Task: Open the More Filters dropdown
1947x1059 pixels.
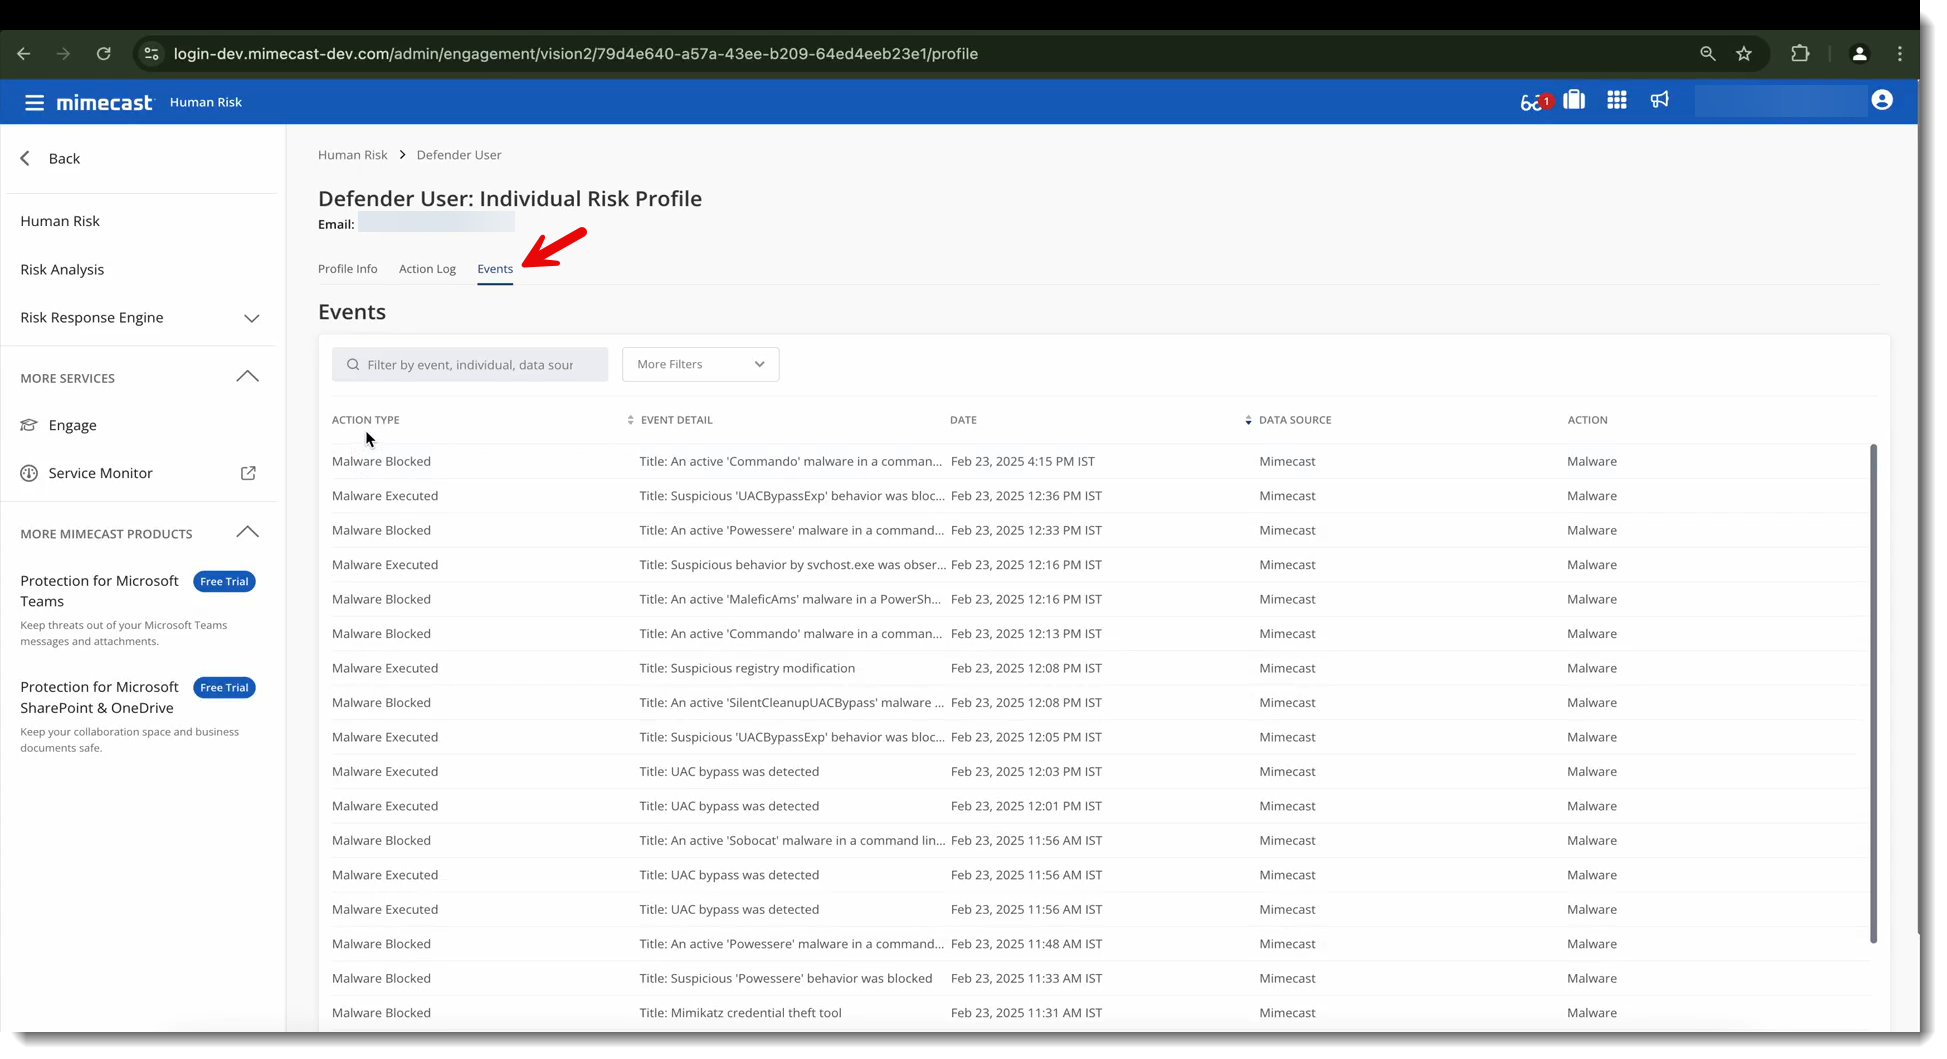Action: point(700,364)
